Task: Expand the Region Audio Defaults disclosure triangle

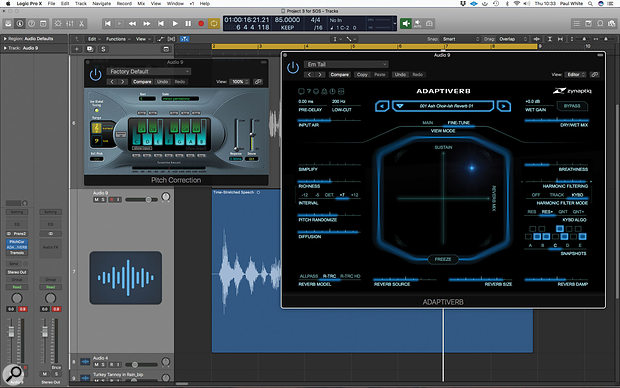Action: (5, 39)
